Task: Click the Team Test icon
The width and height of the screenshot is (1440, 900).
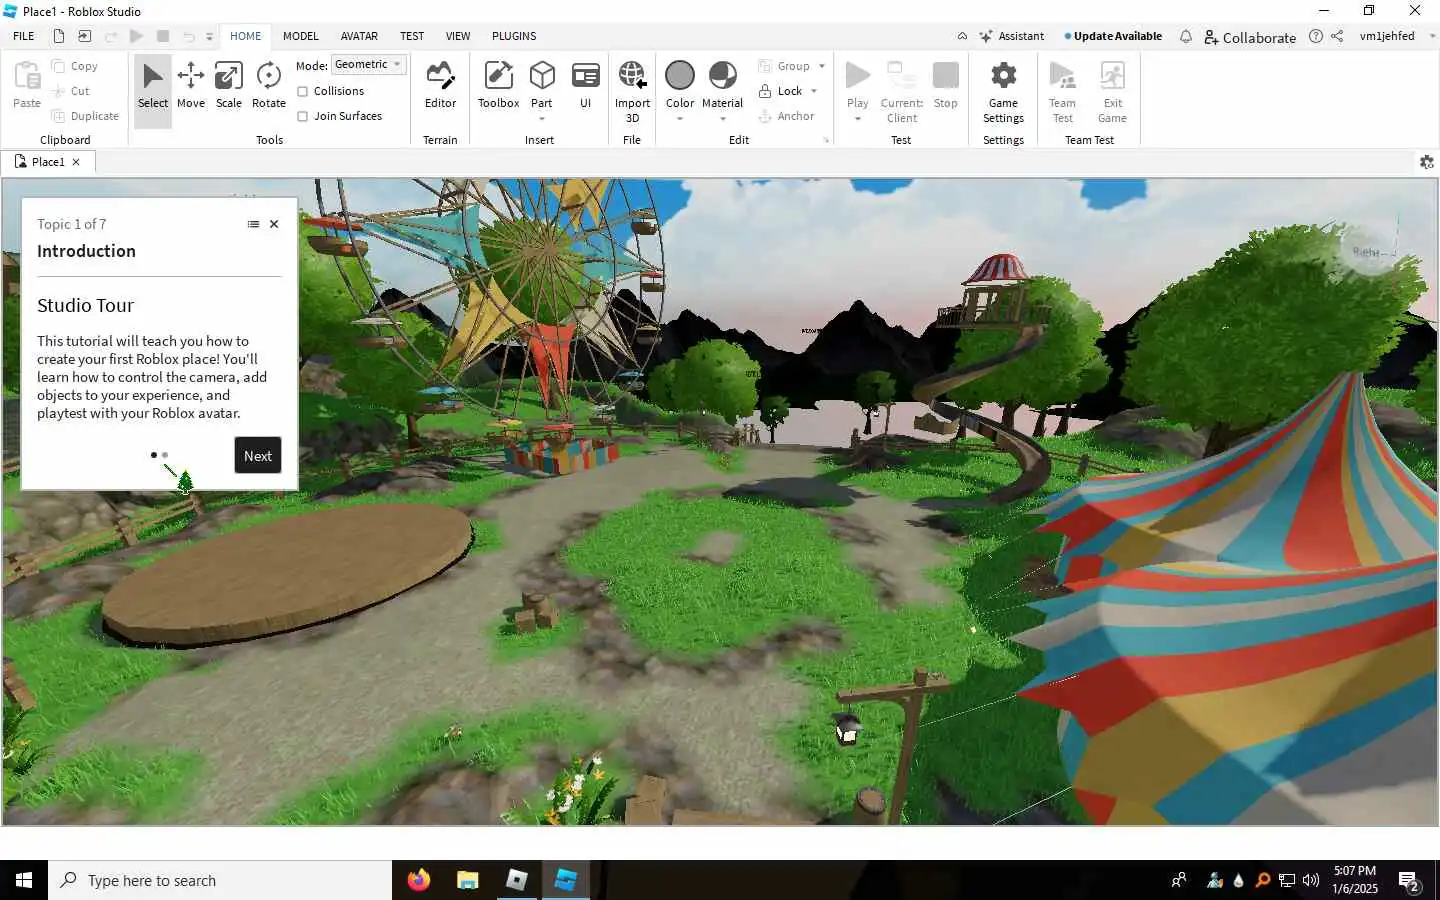Action: (x=1062, y=76)
